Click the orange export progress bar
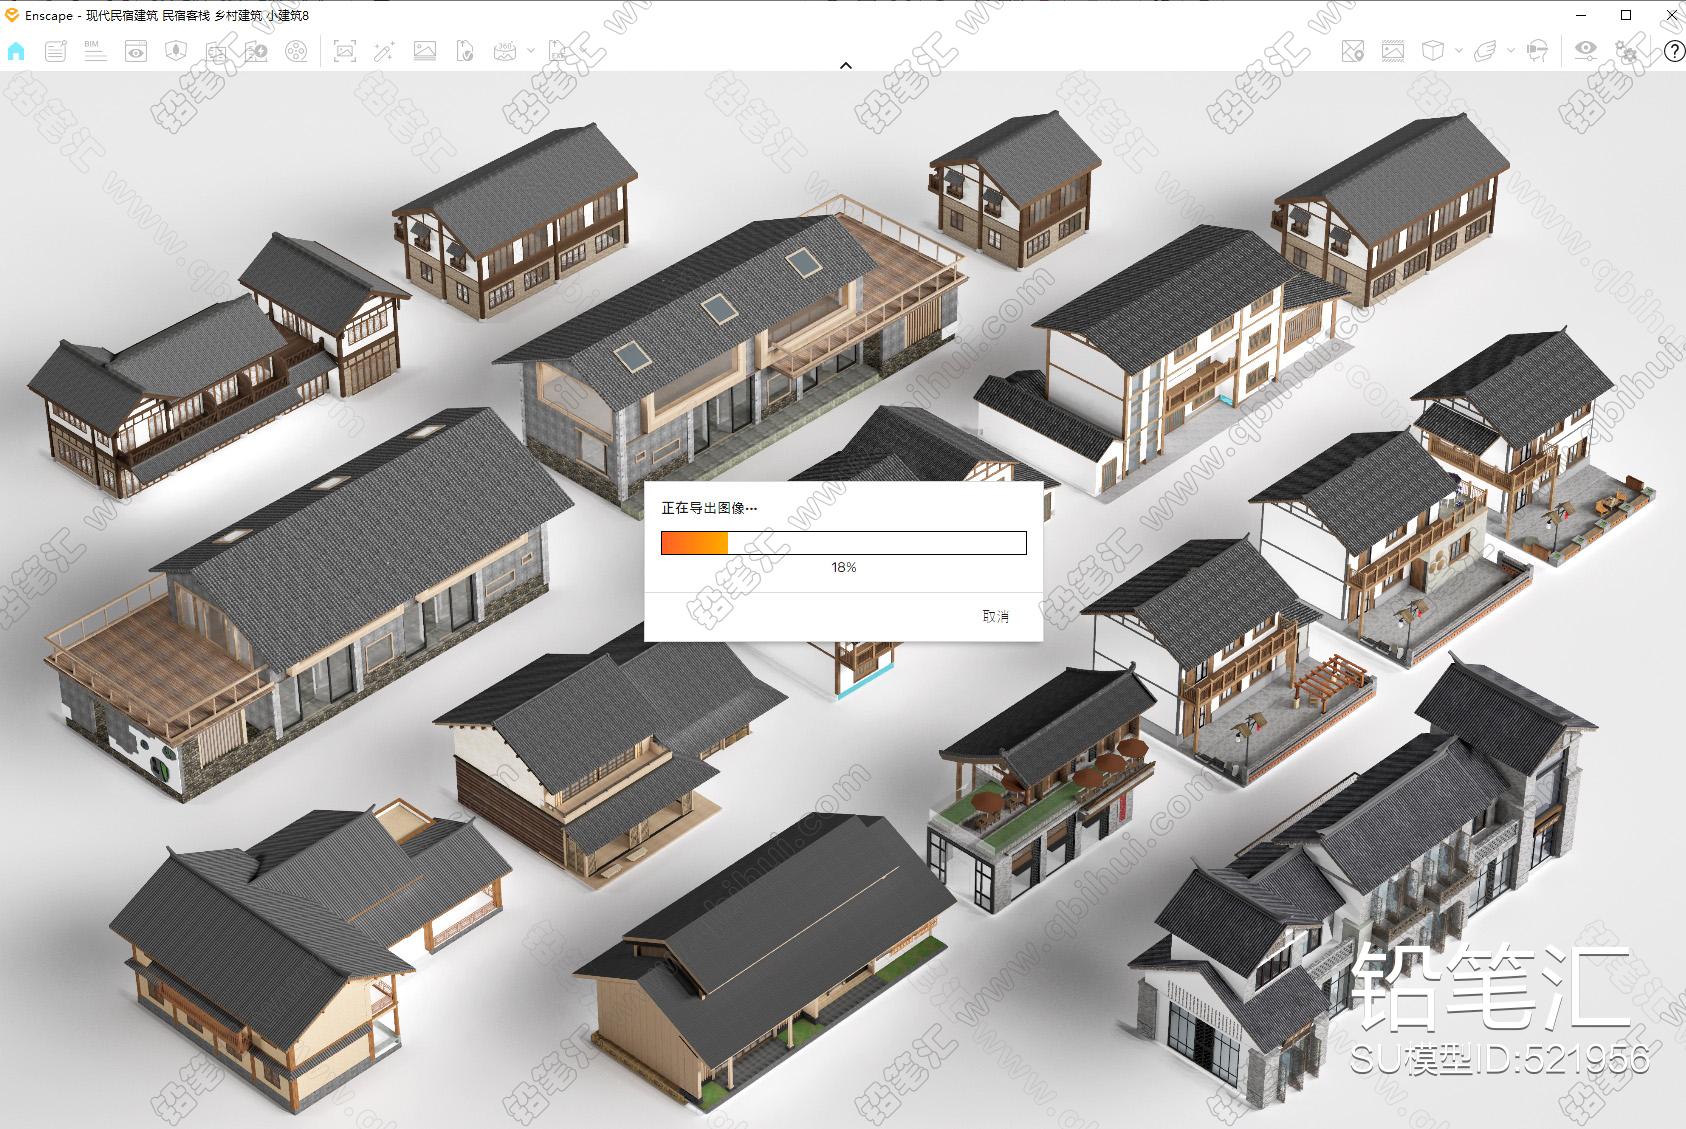This screenshot has width=1686, height=1129. pos(844,543)
